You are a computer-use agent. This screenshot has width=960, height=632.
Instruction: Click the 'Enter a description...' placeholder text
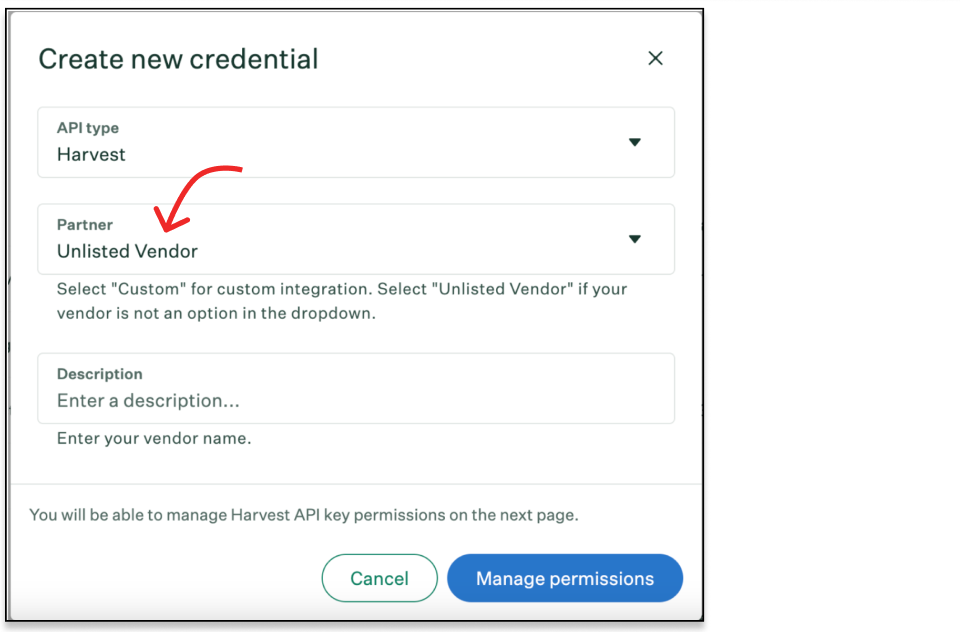coord(148,401)
